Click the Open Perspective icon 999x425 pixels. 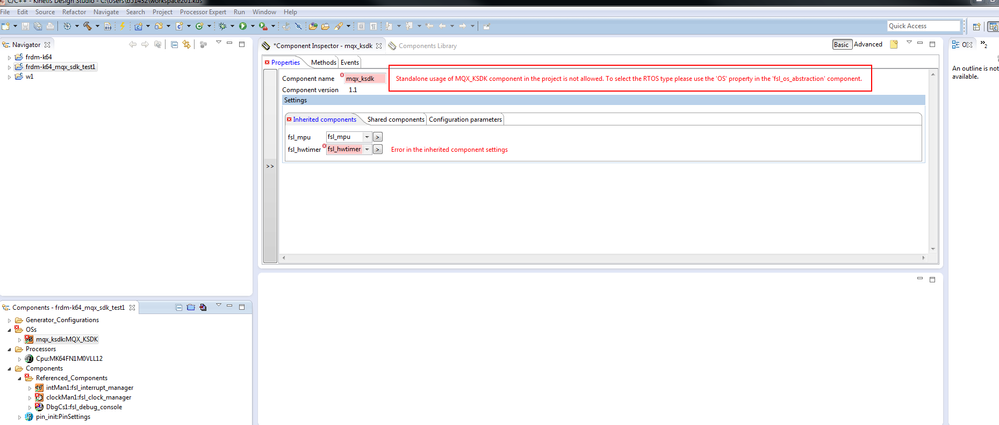point(976,26)
